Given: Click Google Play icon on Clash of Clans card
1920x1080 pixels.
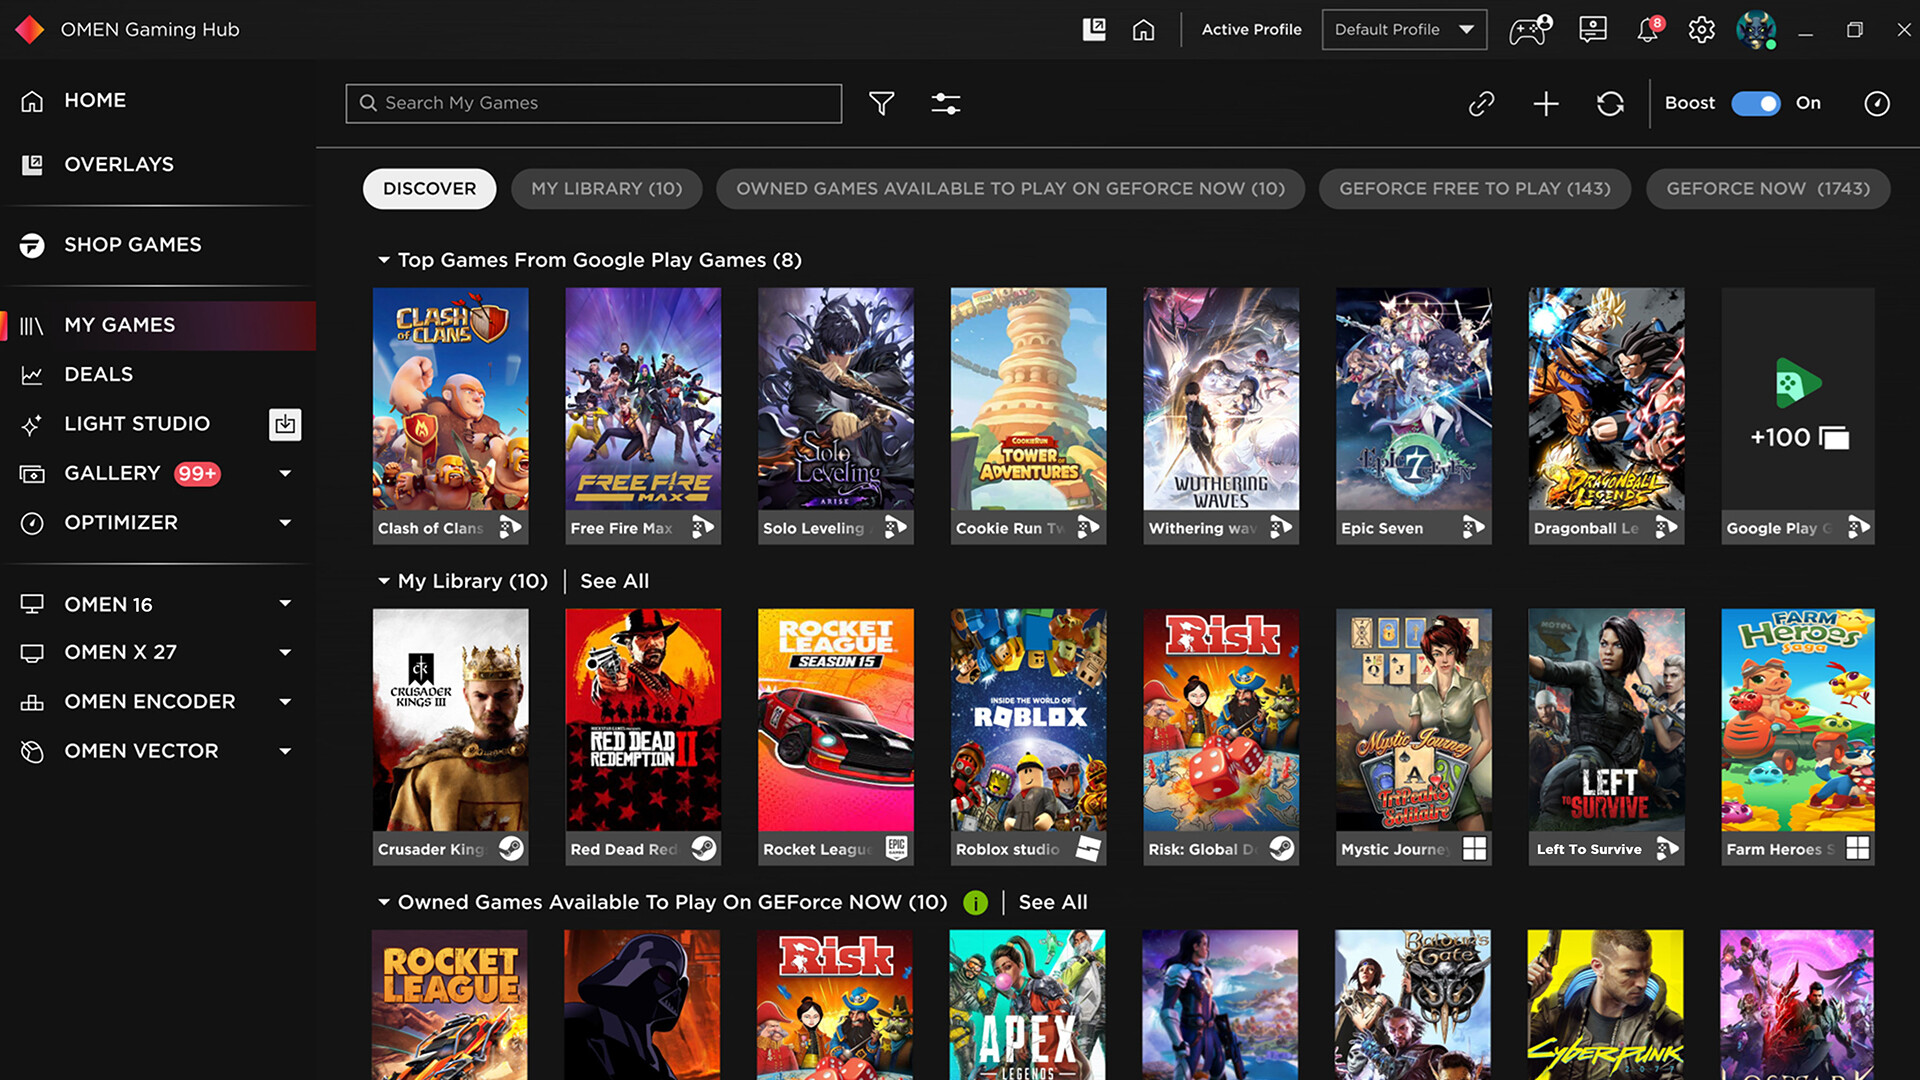Looking at the screenshot, I should click(x=510, y=527).
